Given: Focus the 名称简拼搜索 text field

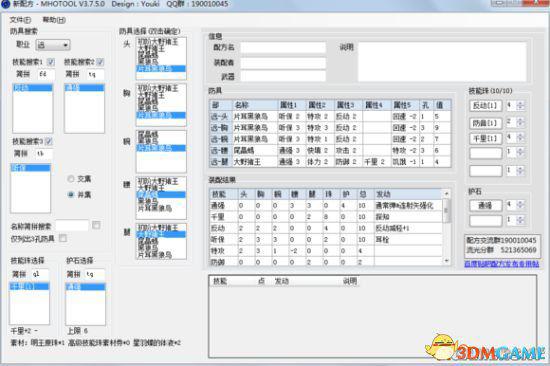Looking at the screenshot, I should coord(72,225).
